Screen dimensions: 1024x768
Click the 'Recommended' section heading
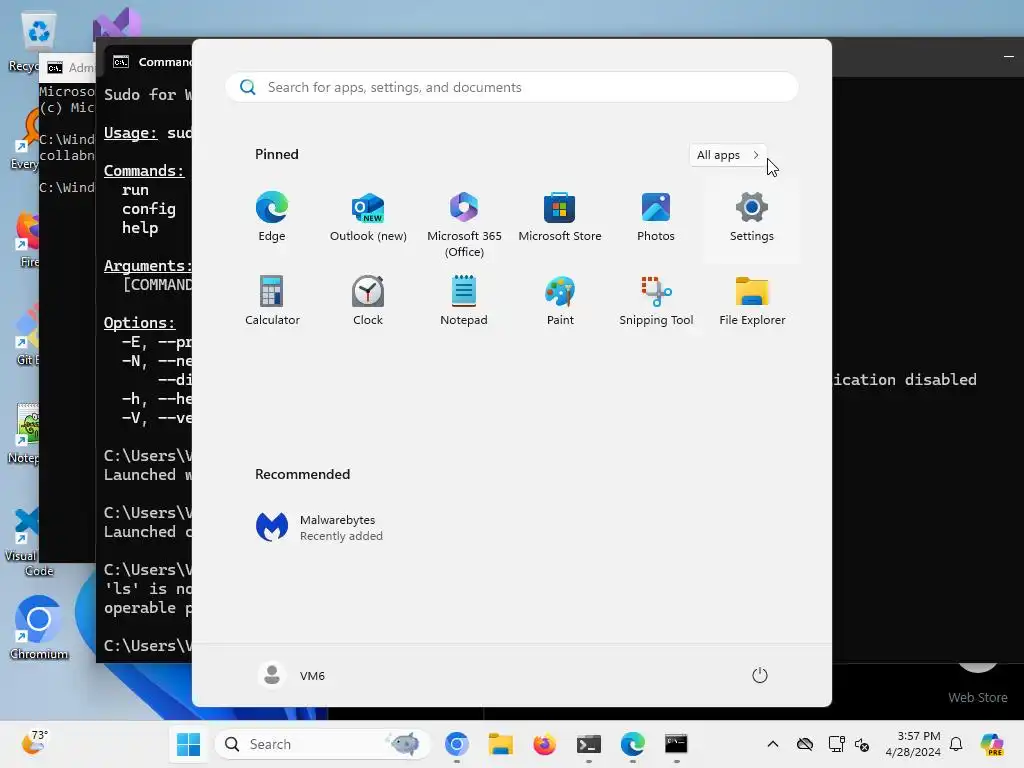302,474
